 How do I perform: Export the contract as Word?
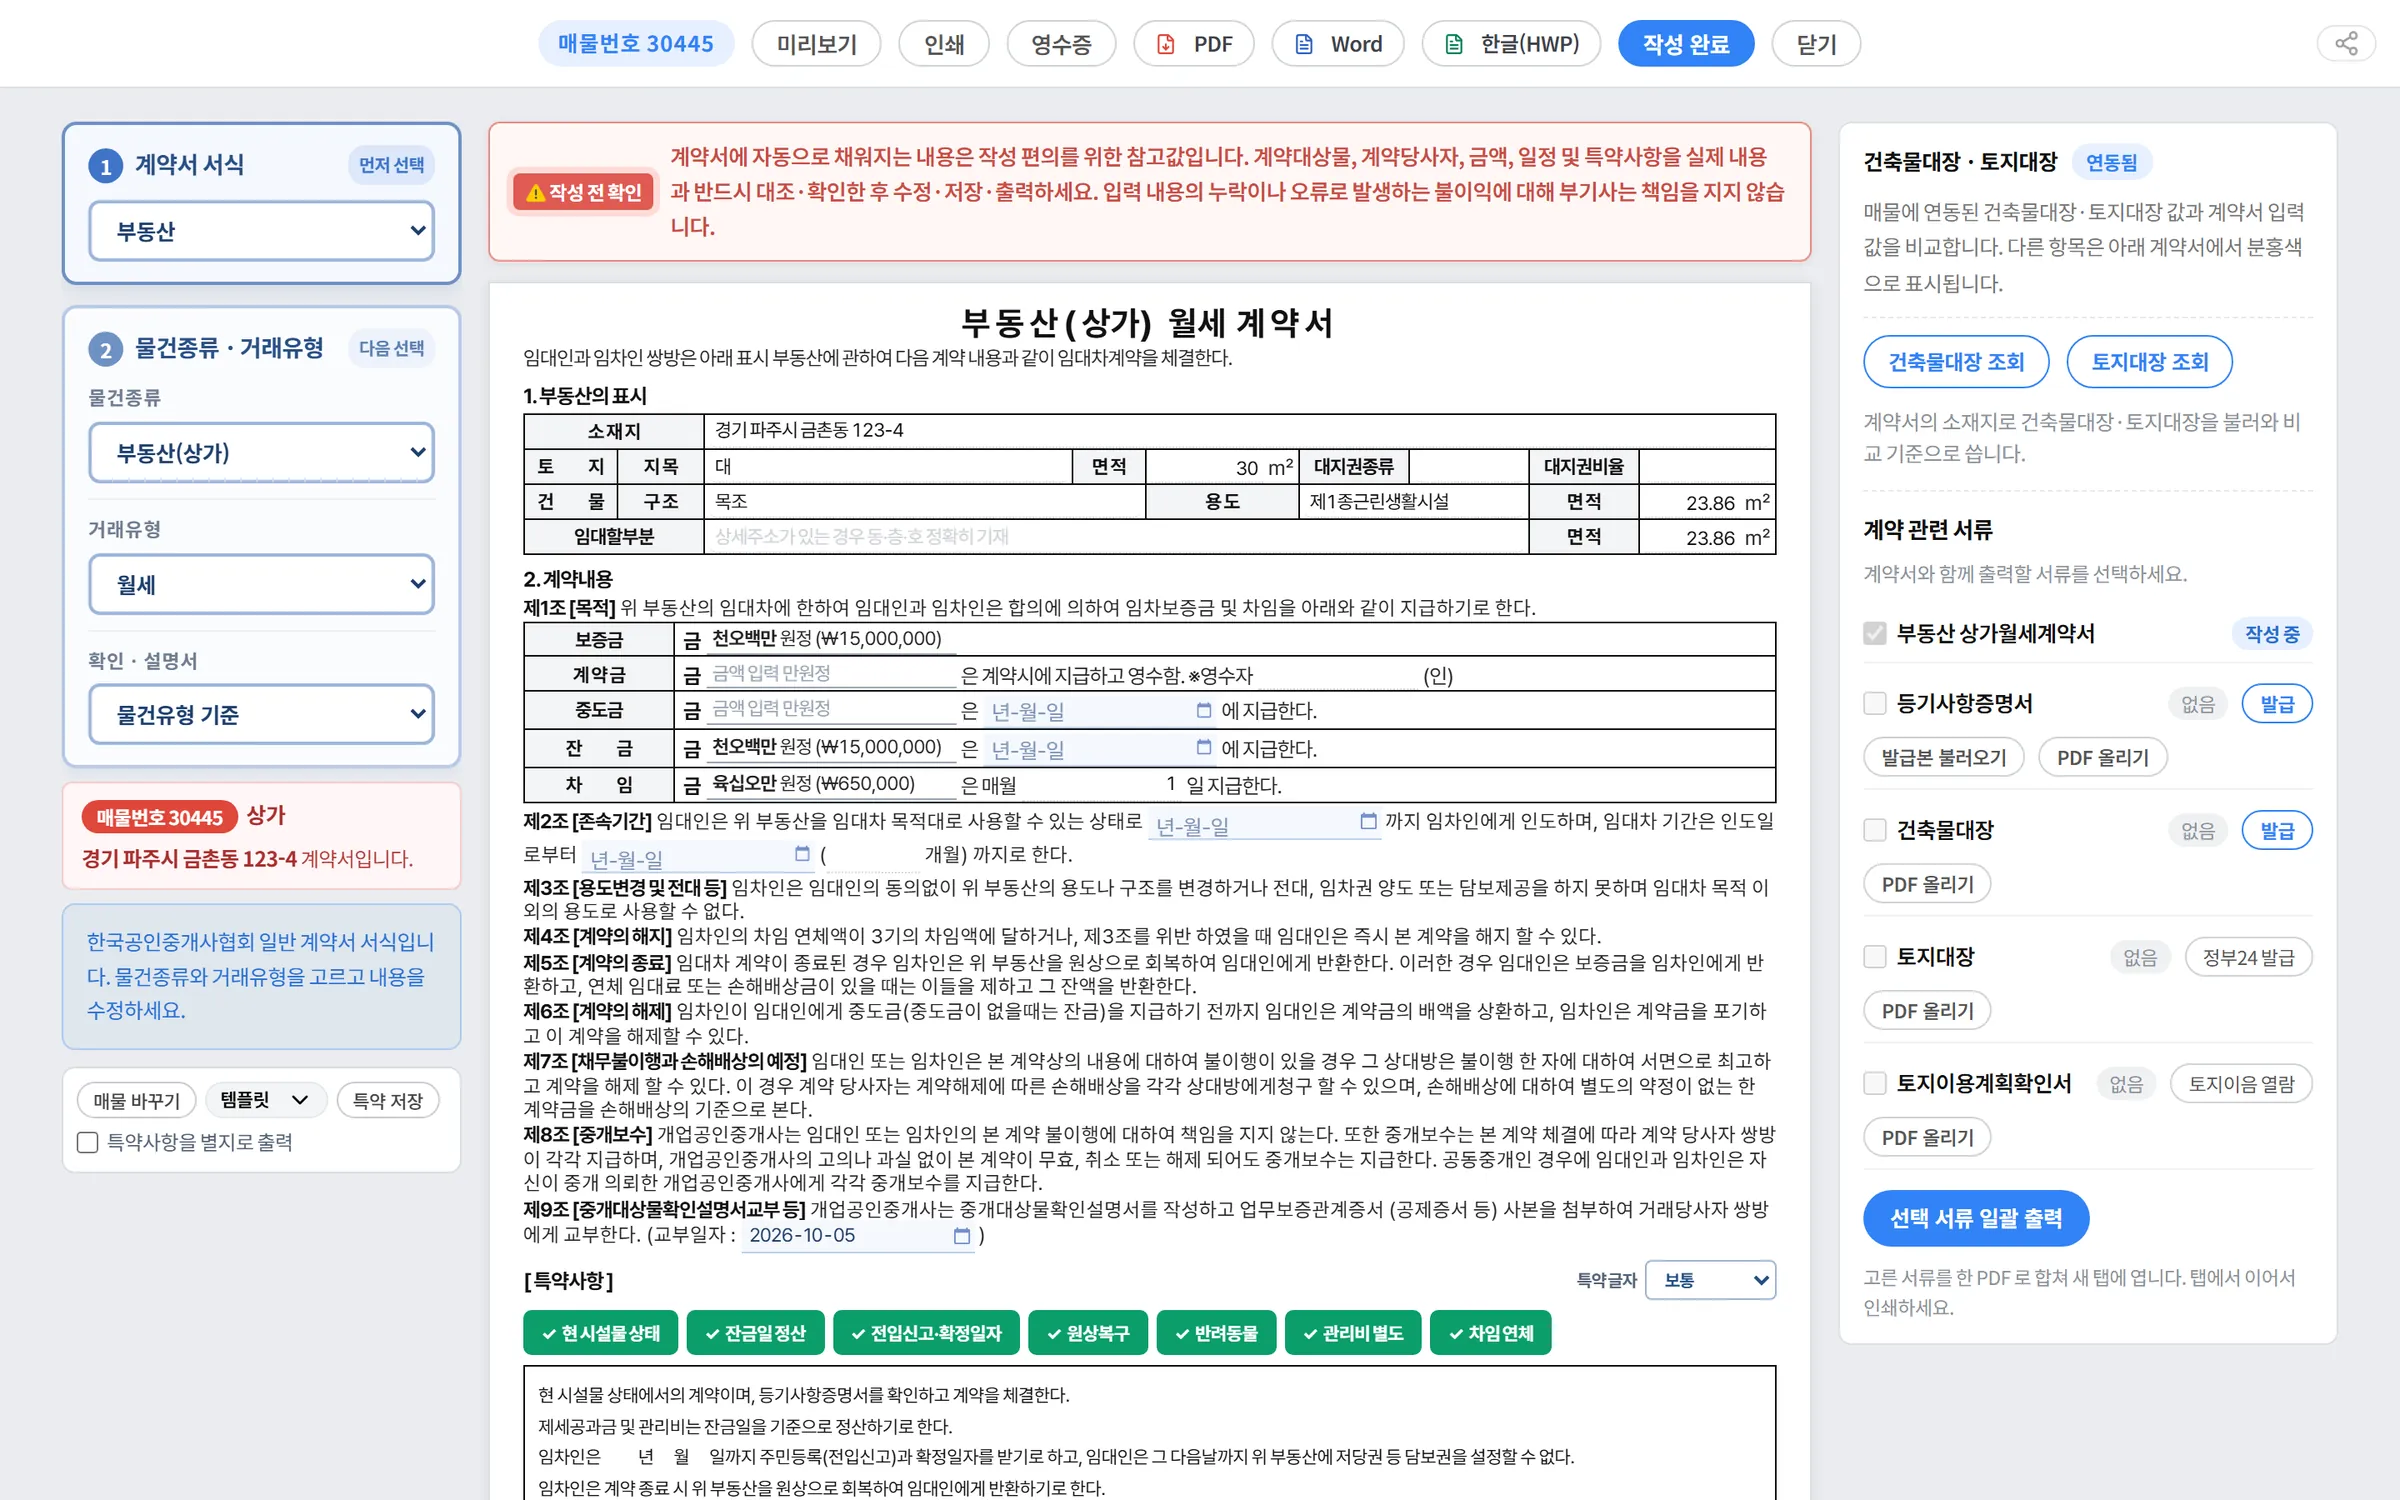[x=1338, y=44]
